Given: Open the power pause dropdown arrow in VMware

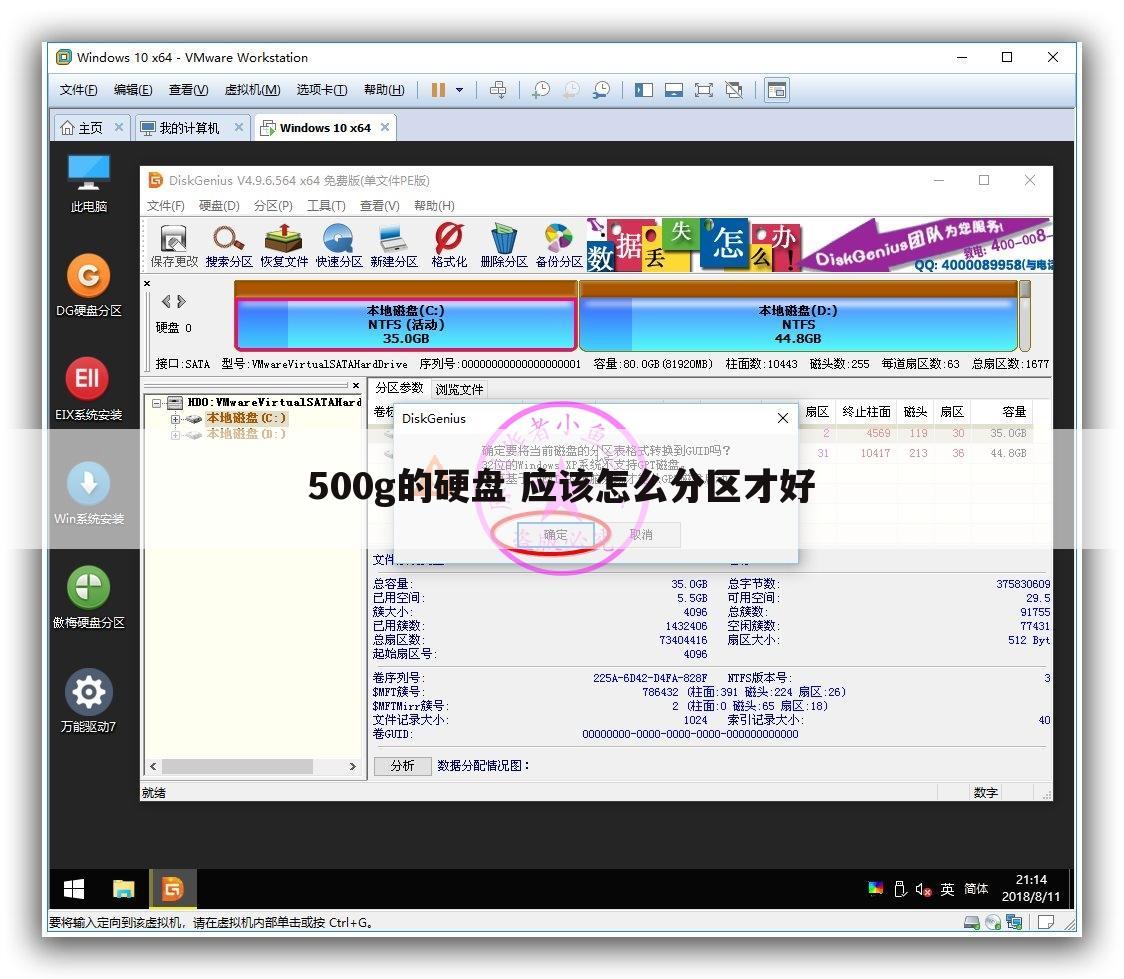Looking at the screenshot, I should (x=459, y=90).
